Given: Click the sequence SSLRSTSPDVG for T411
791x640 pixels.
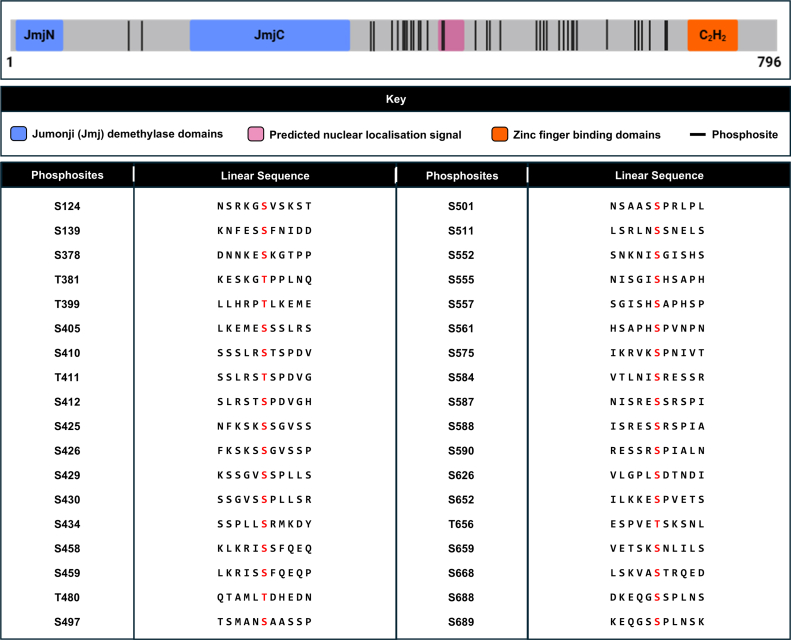Looking at the screenshot, I should pos(264,377).
